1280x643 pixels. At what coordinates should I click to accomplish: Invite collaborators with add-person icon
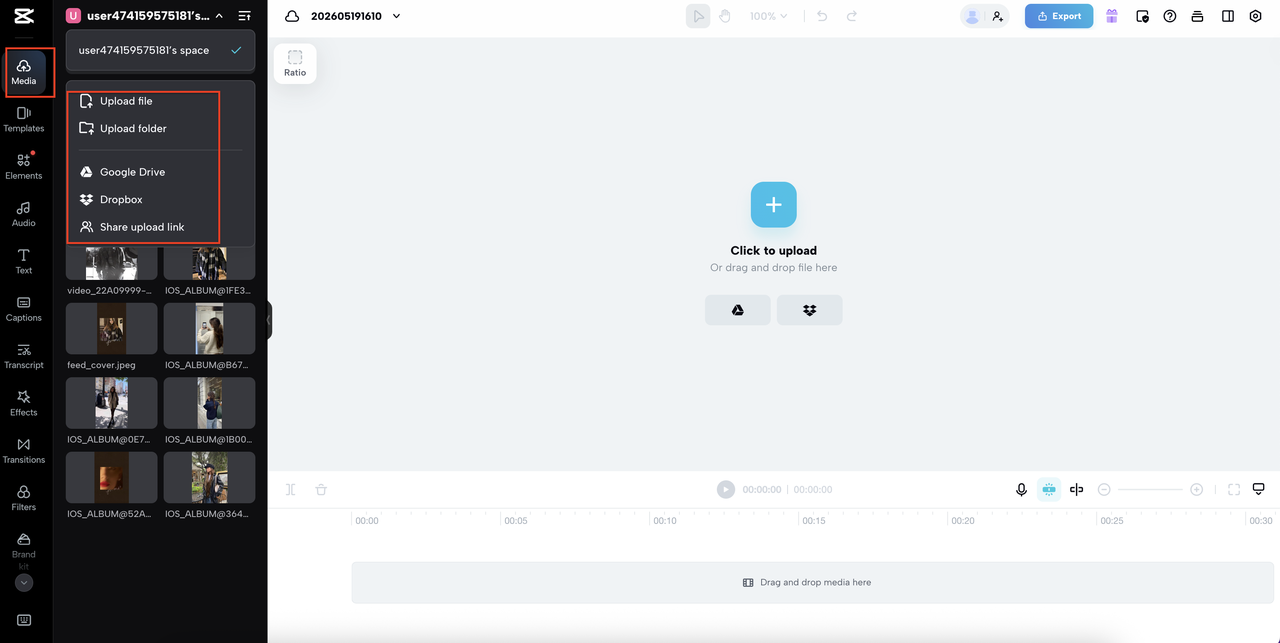[x=997, y=16]
